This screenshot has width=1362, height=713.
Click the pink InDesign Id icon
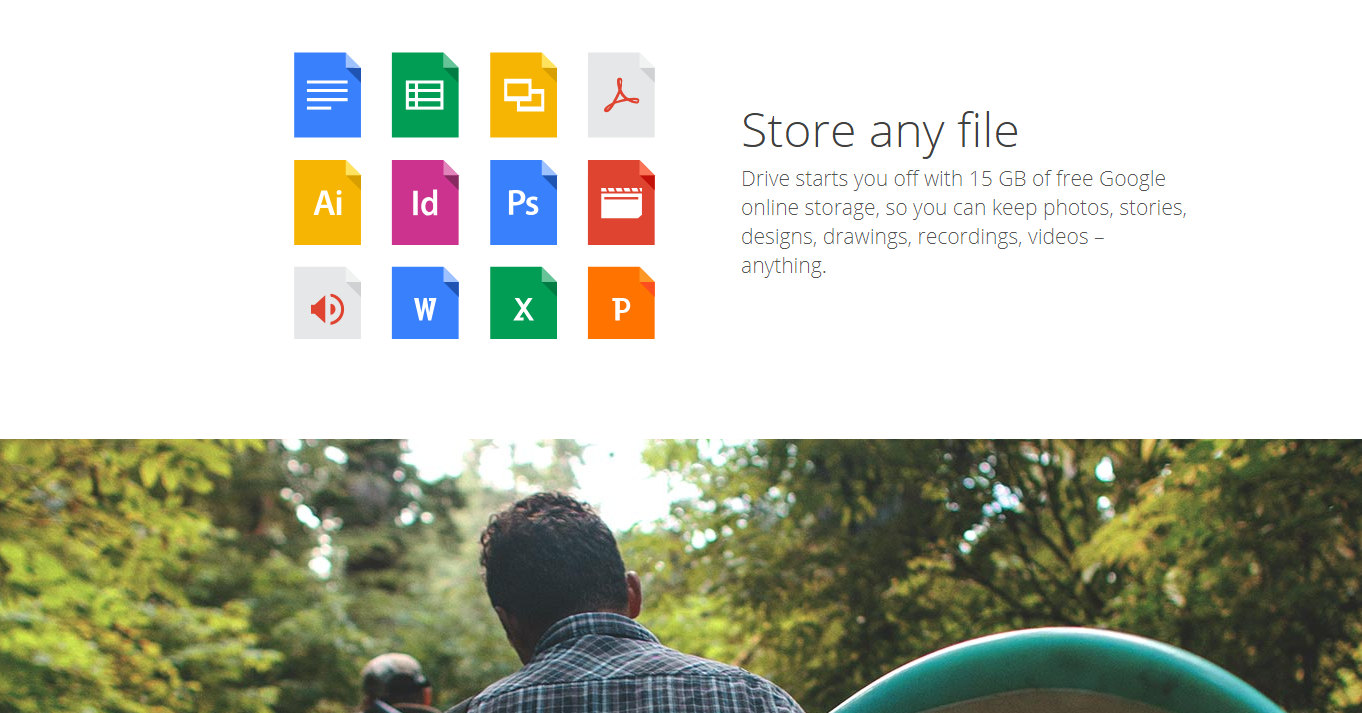(x=425, y=203)
